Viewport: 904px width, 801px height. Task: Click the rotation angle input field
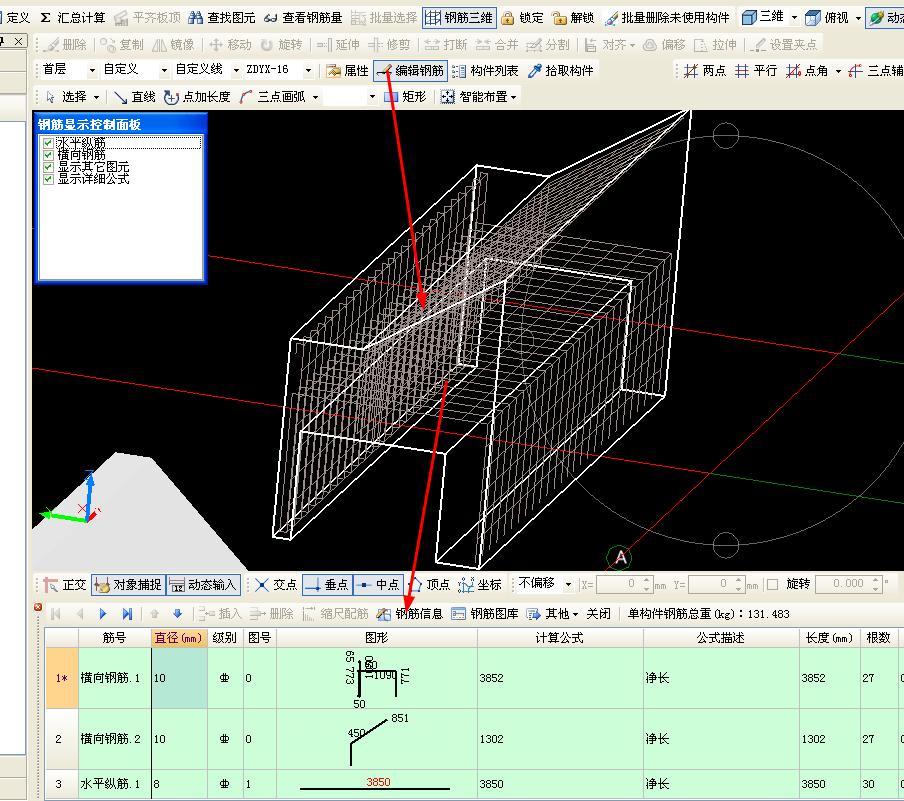pyautogui.click(x=849, y=584)
